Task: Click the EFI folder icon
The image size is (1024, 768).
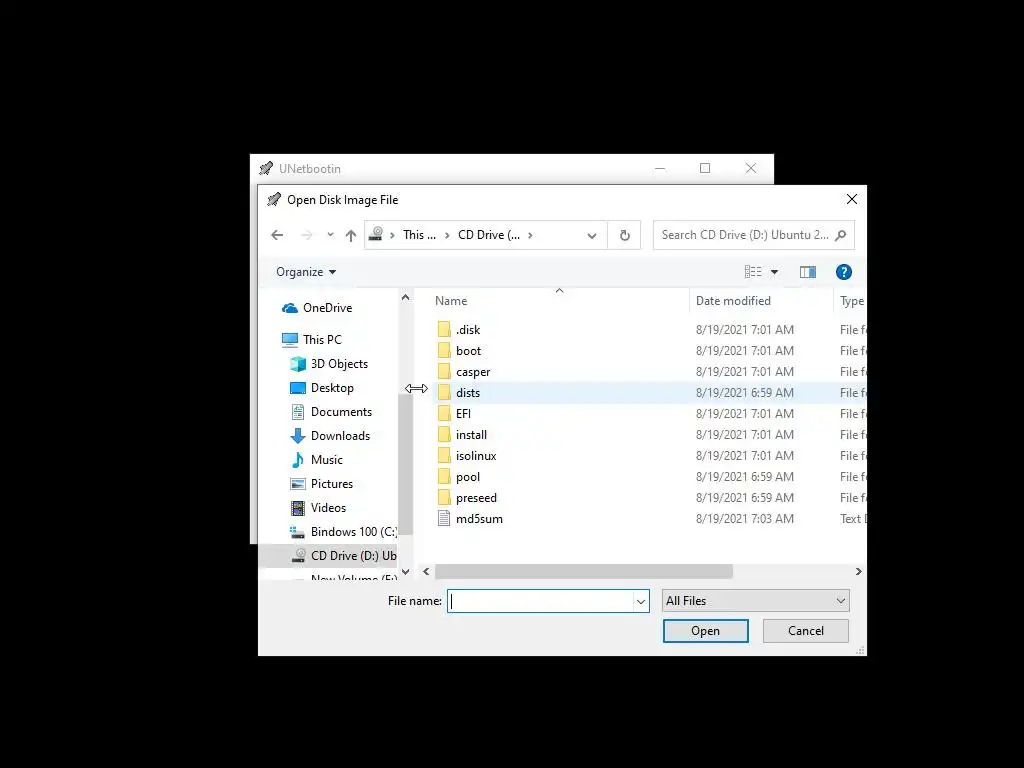Action: click(444, 413)
